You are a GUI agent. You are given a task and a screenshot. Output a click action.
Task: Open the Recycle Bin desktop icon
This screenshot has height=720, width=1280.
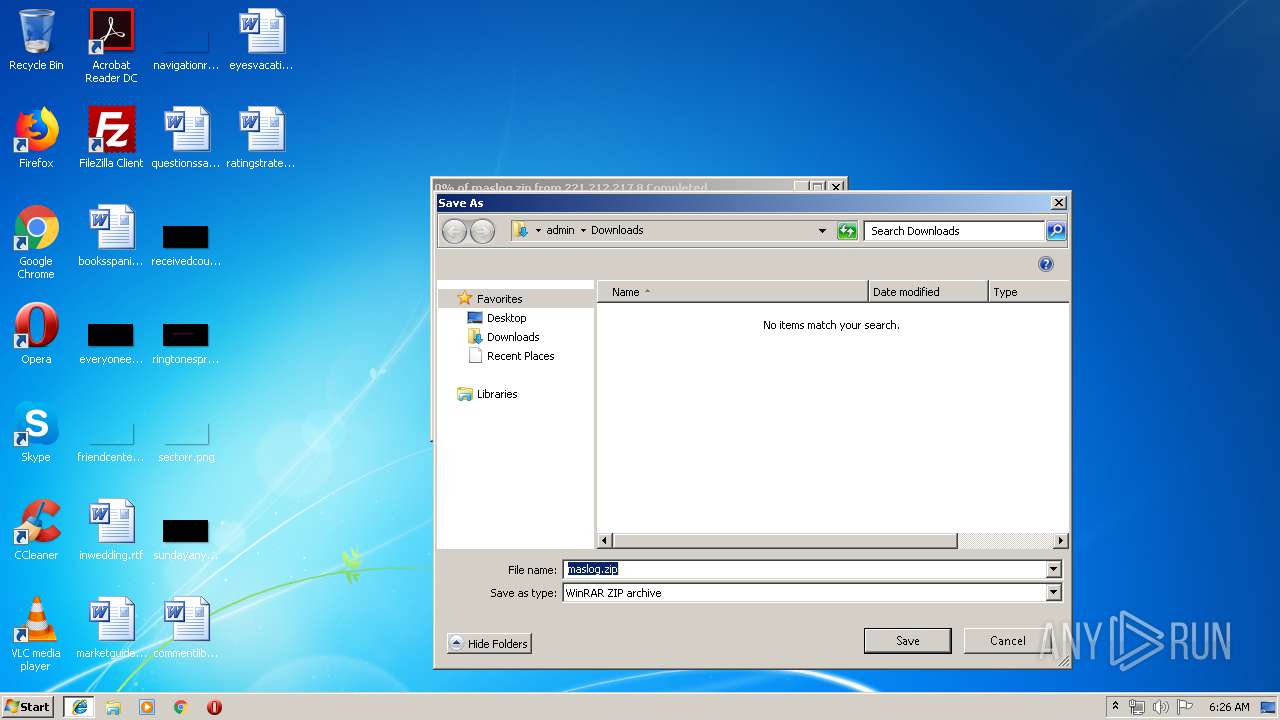pyautogui.click(x=36, y=40)
